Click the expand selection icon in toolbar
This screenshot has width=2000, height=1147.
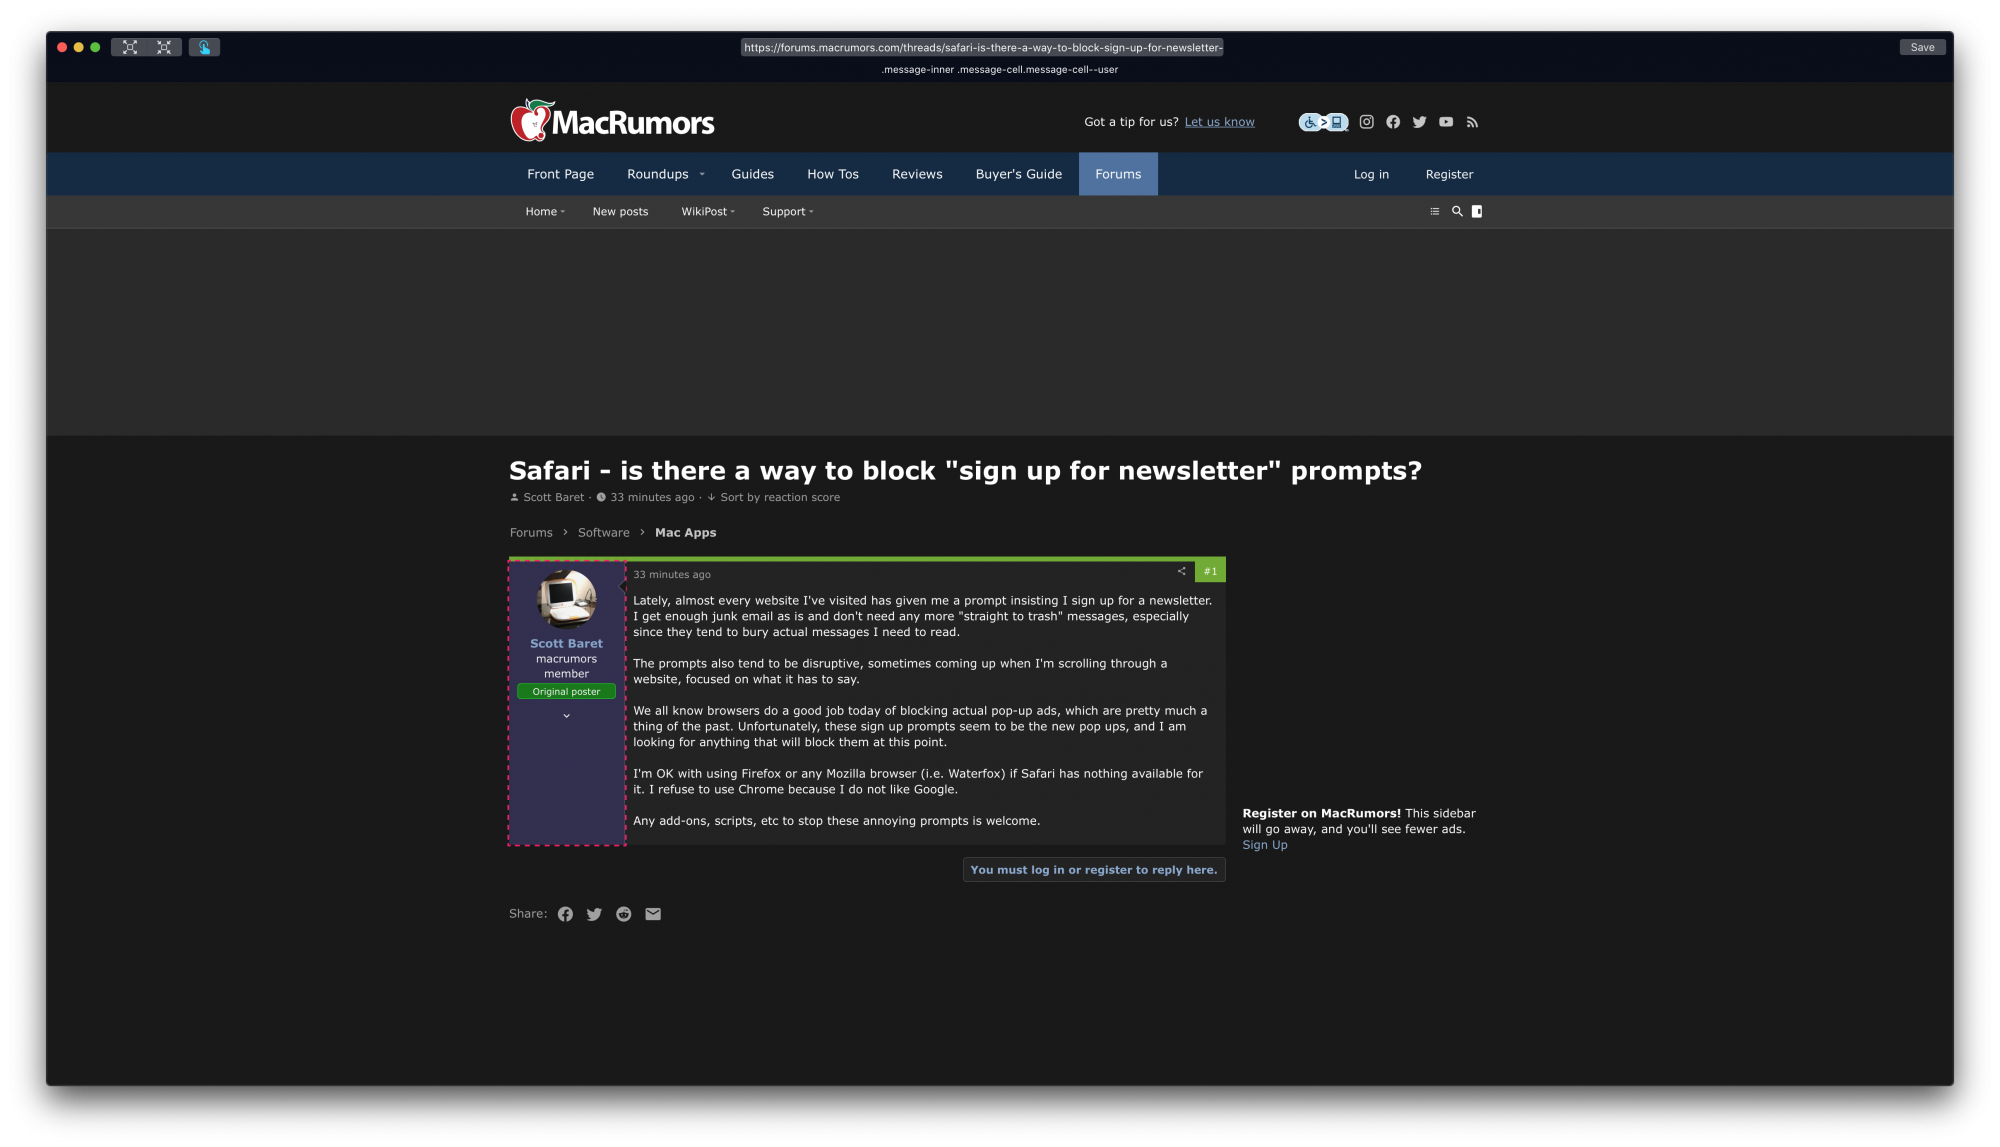point(130,47)
